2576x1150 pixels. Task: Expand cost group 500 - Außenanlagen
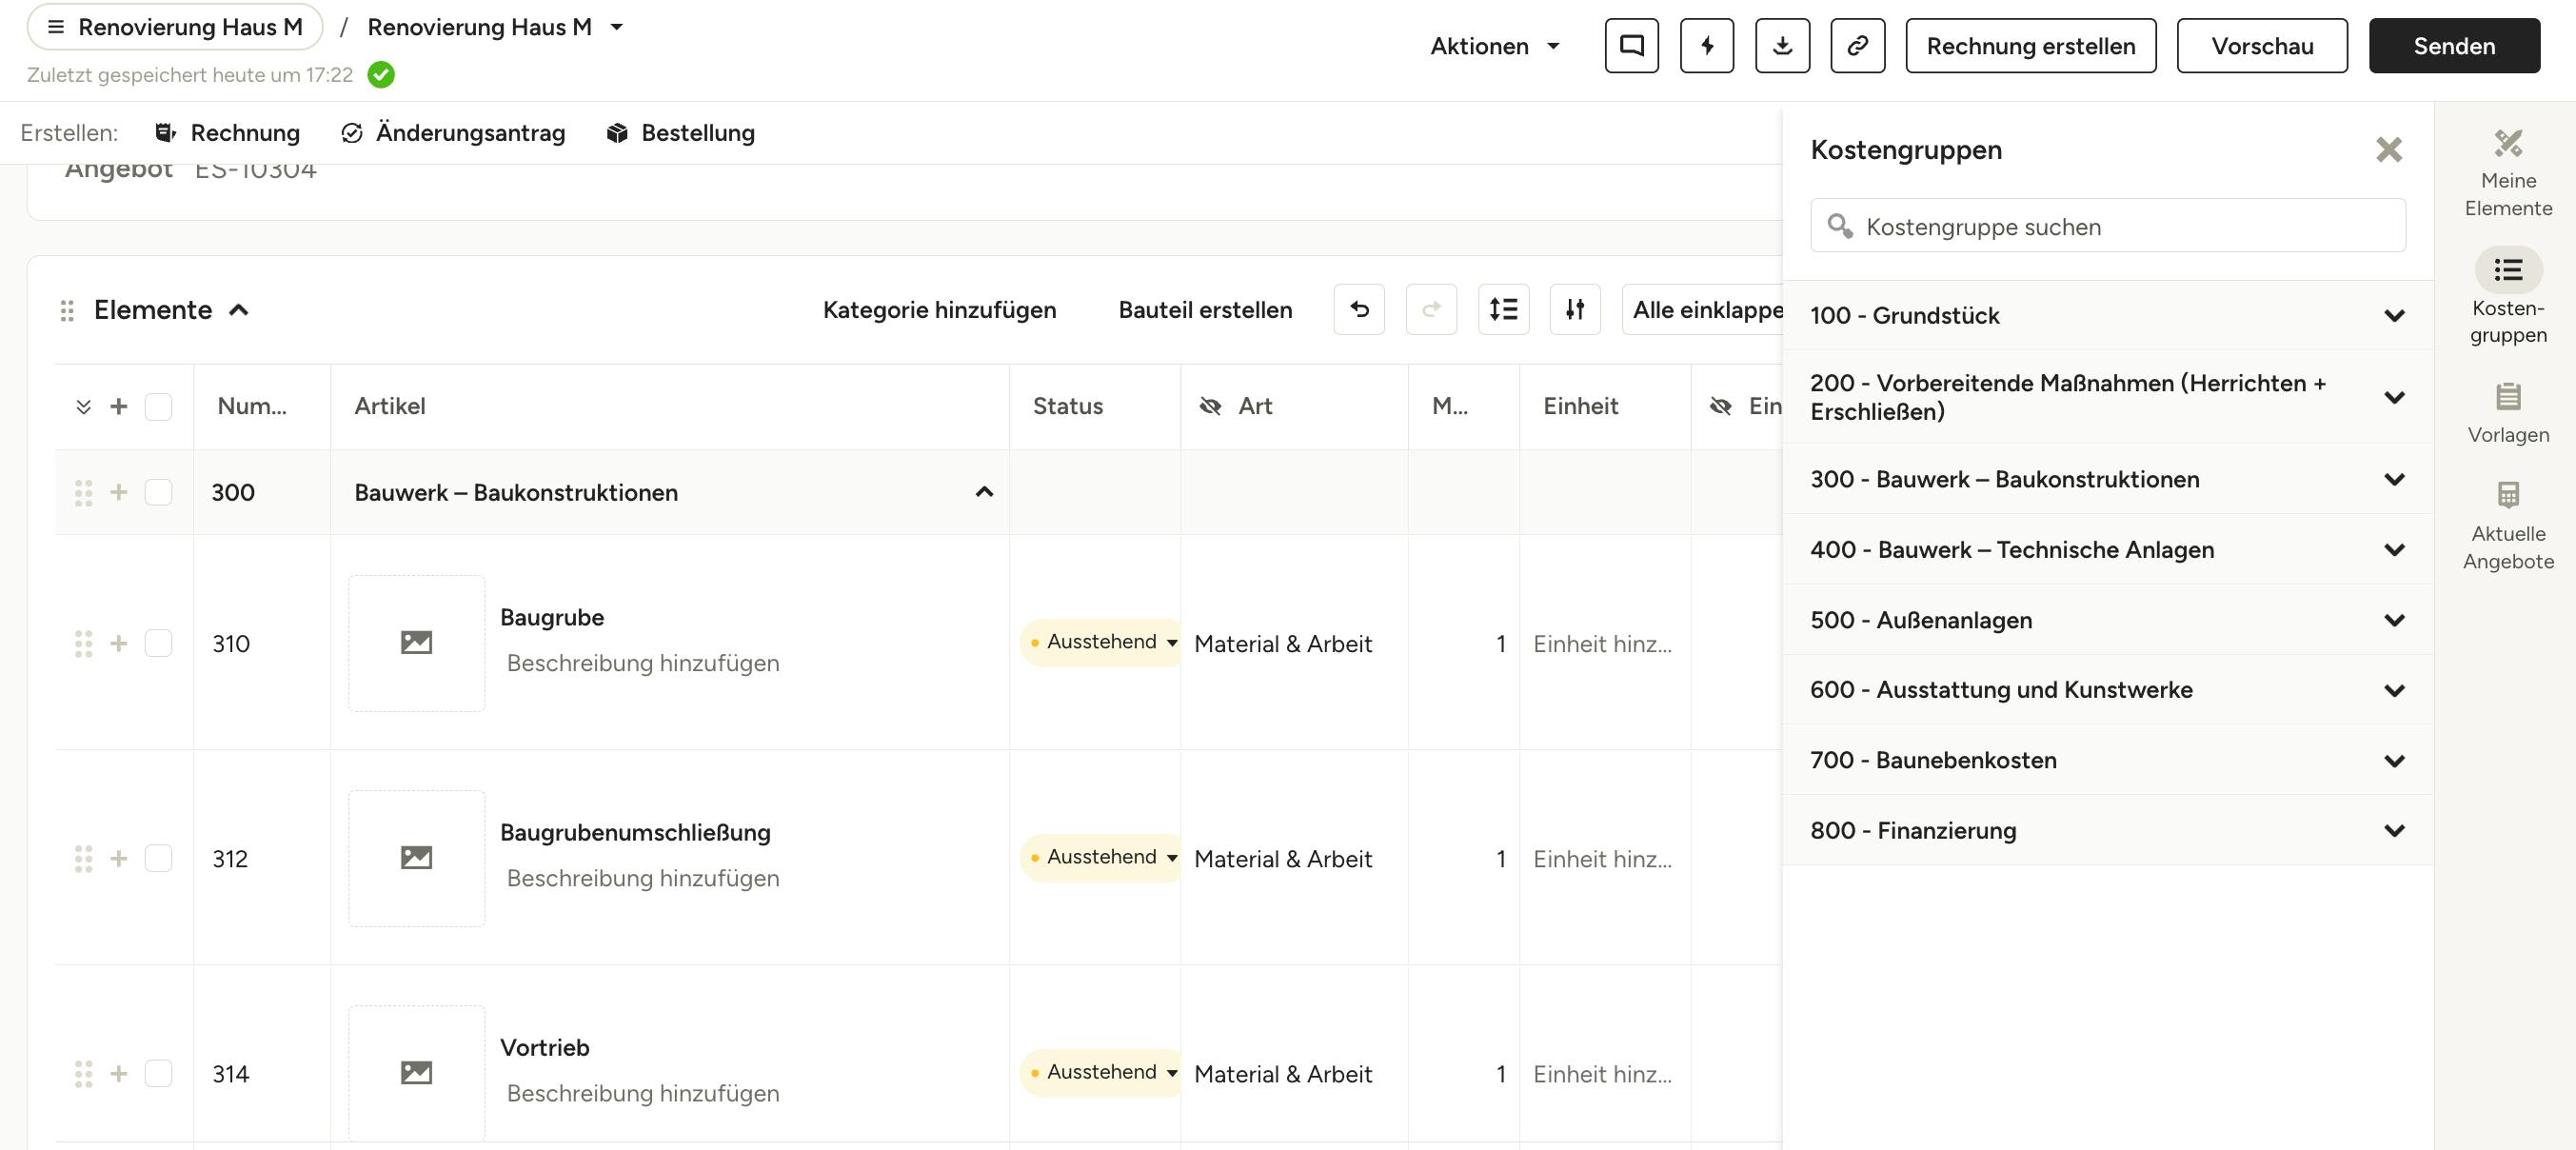2394,620
